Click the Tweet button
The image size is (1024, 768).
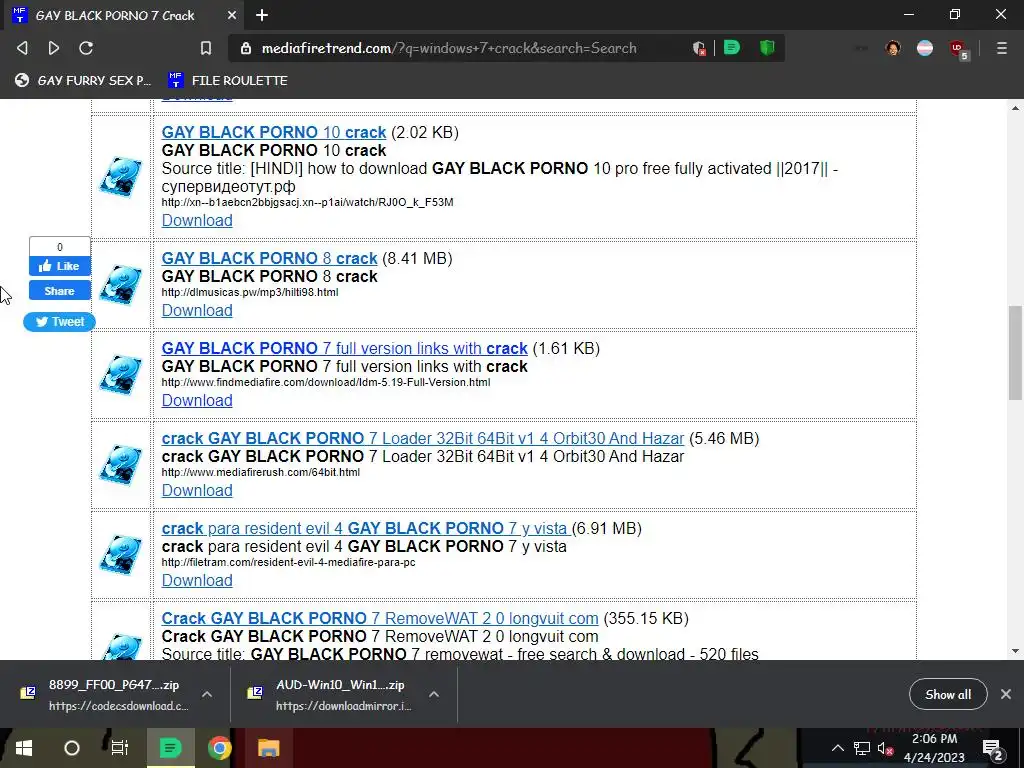coord(59,322)
